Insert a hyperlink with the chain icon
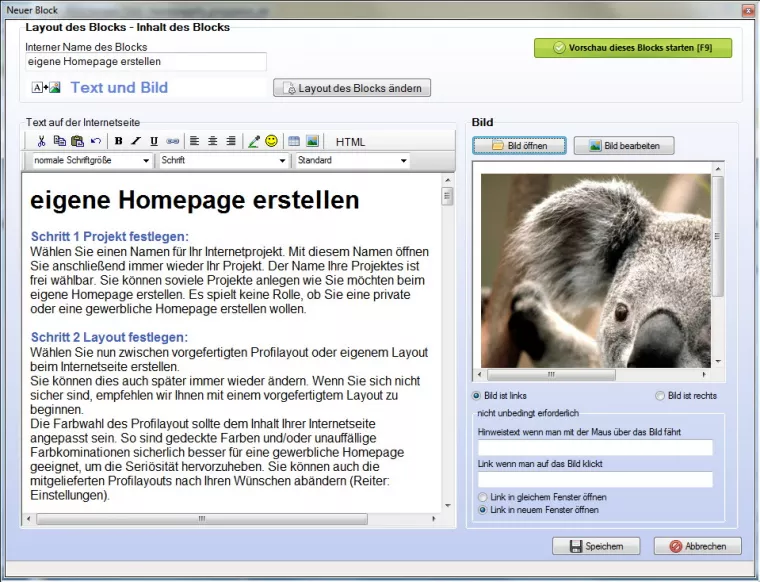The height and width of the screenshot is (582, 760). (173, 141)
